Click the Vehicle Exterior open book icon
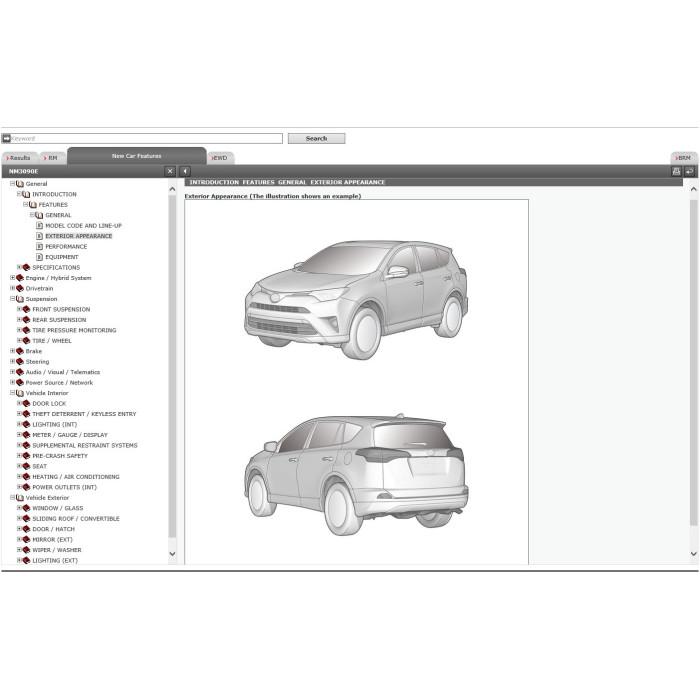Image resolution: width=700 pixels, height=700 pixels. tap(20, 498)
